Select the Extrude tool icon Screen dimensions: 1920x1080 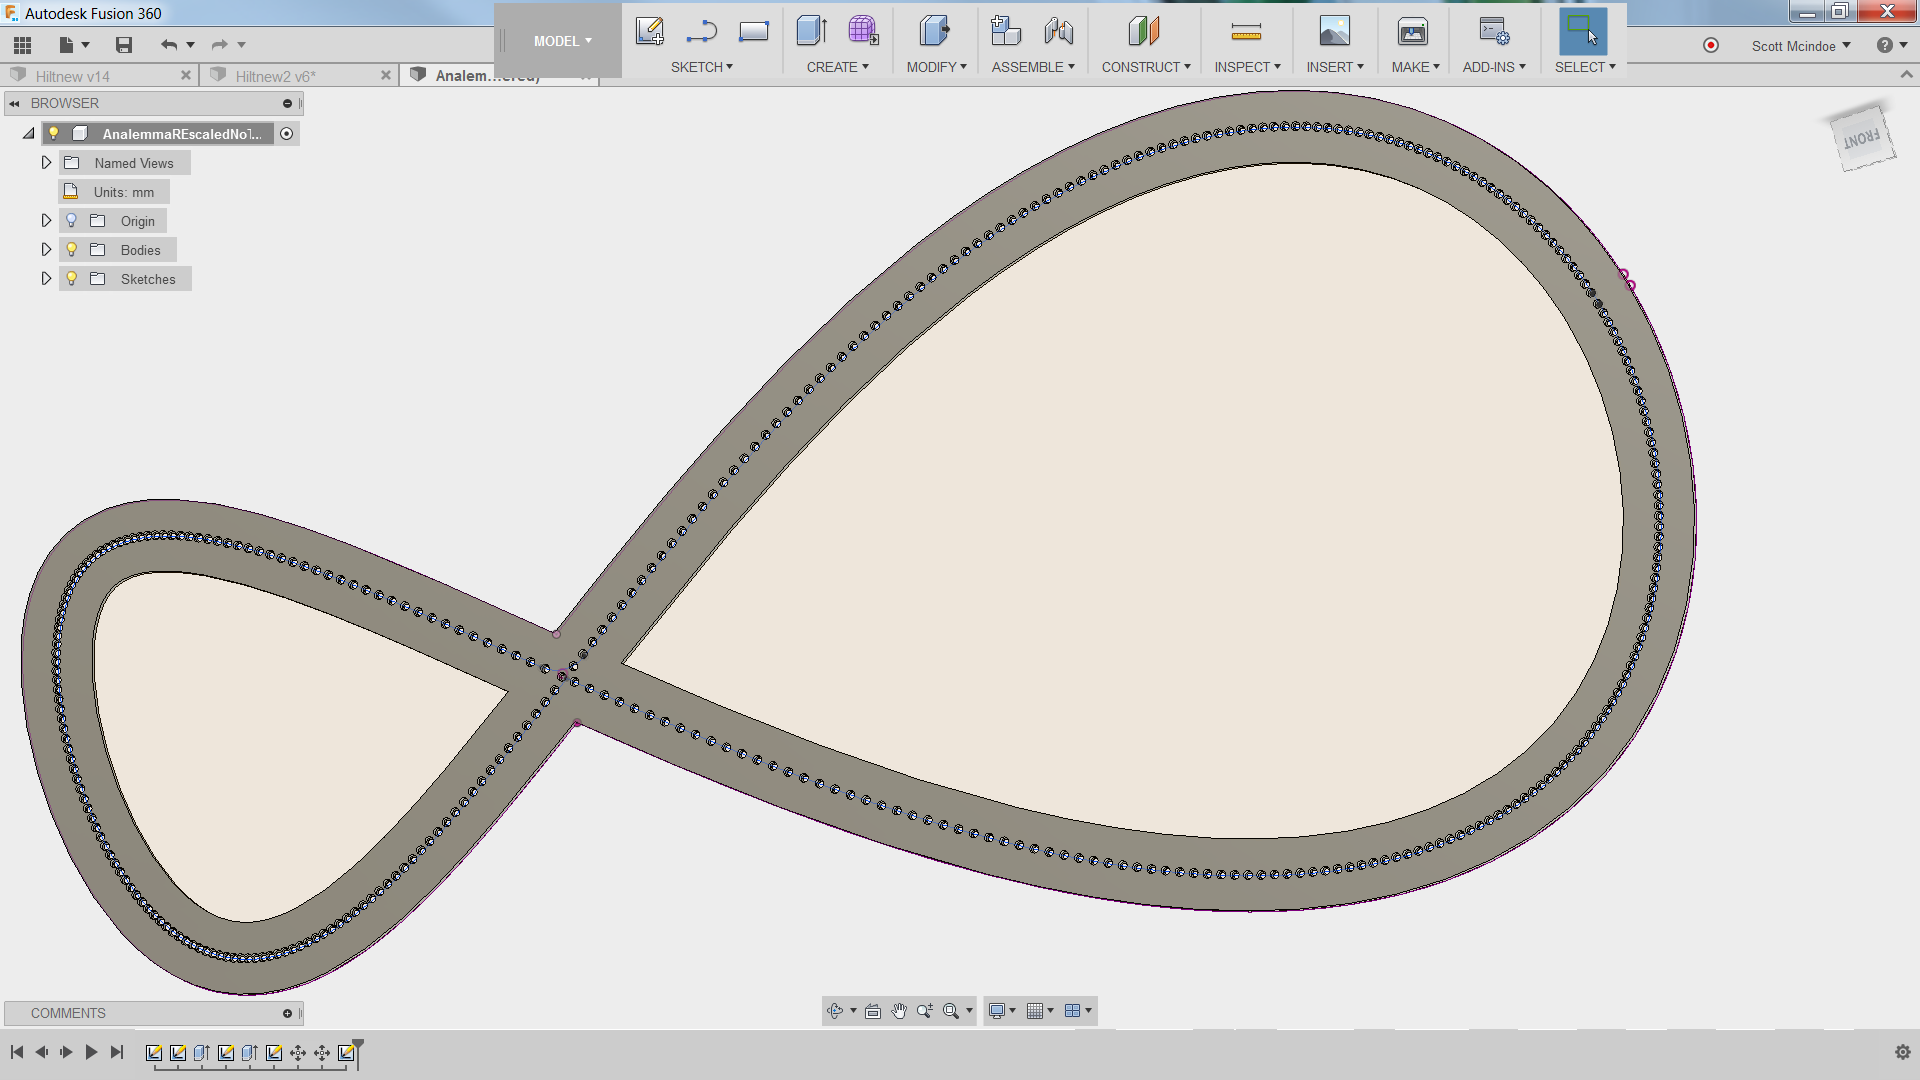coord(811,32)
